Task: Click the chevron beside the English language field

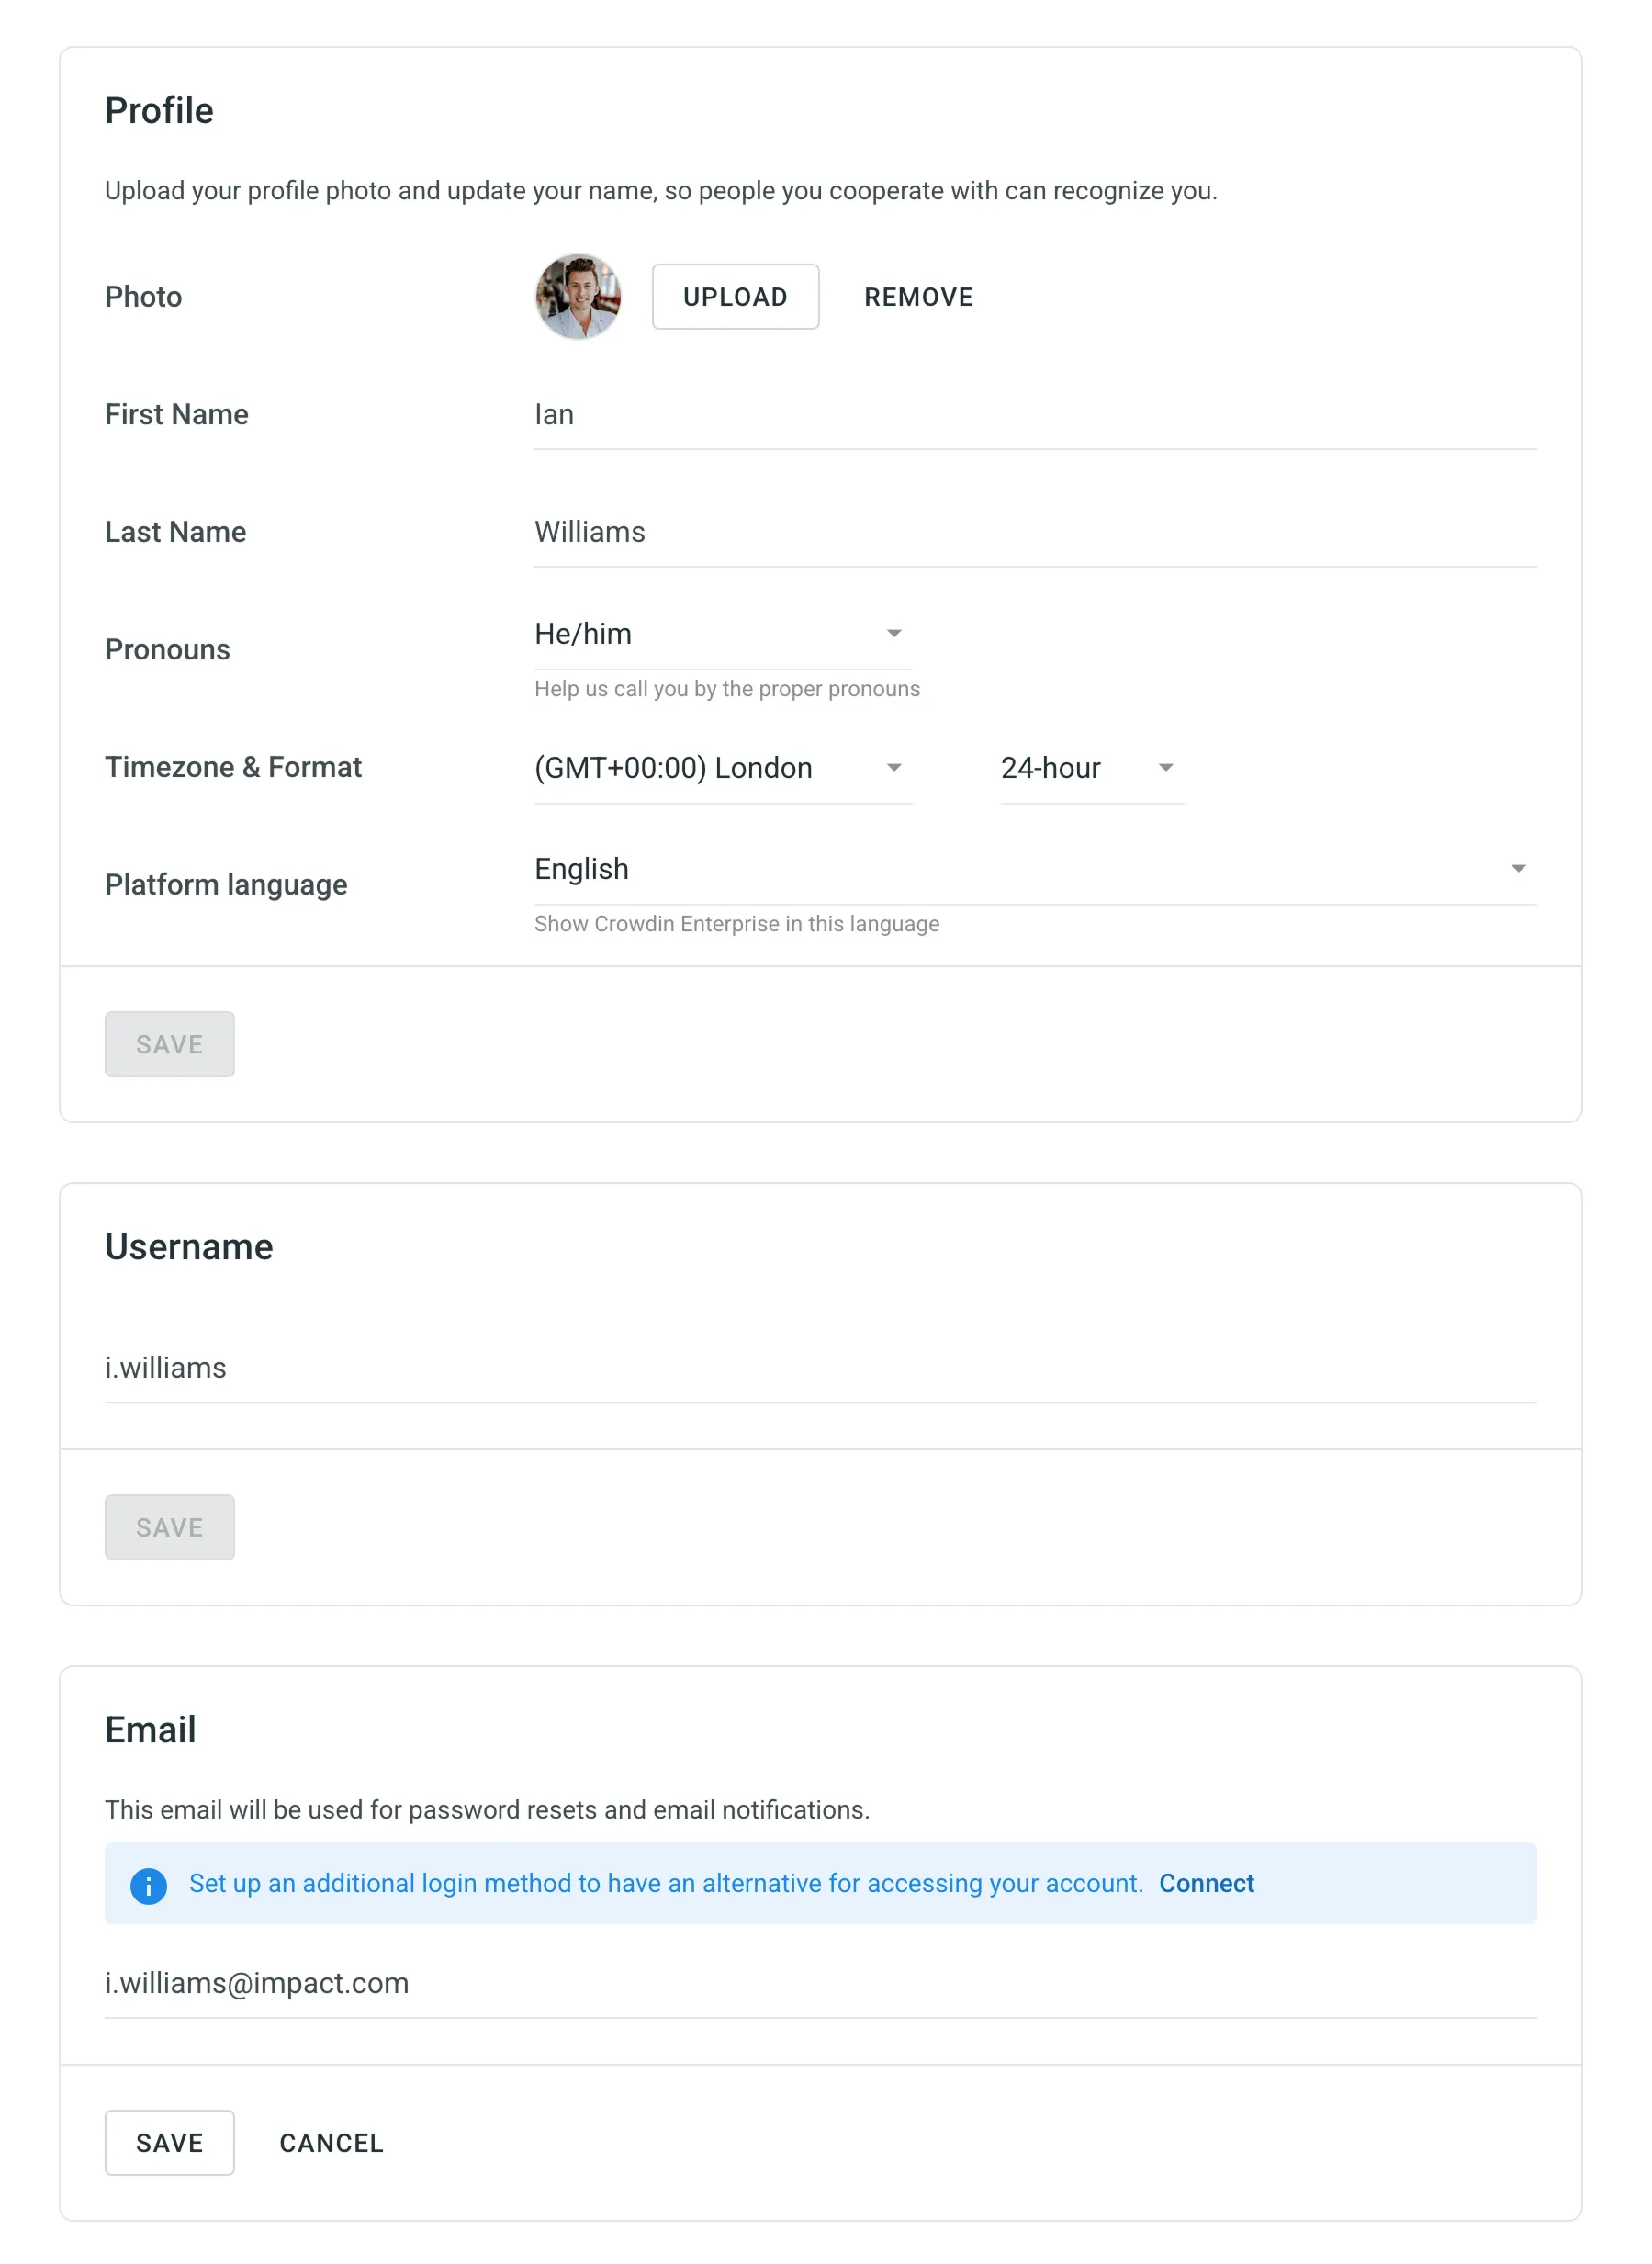Action: pos(1518,869)
